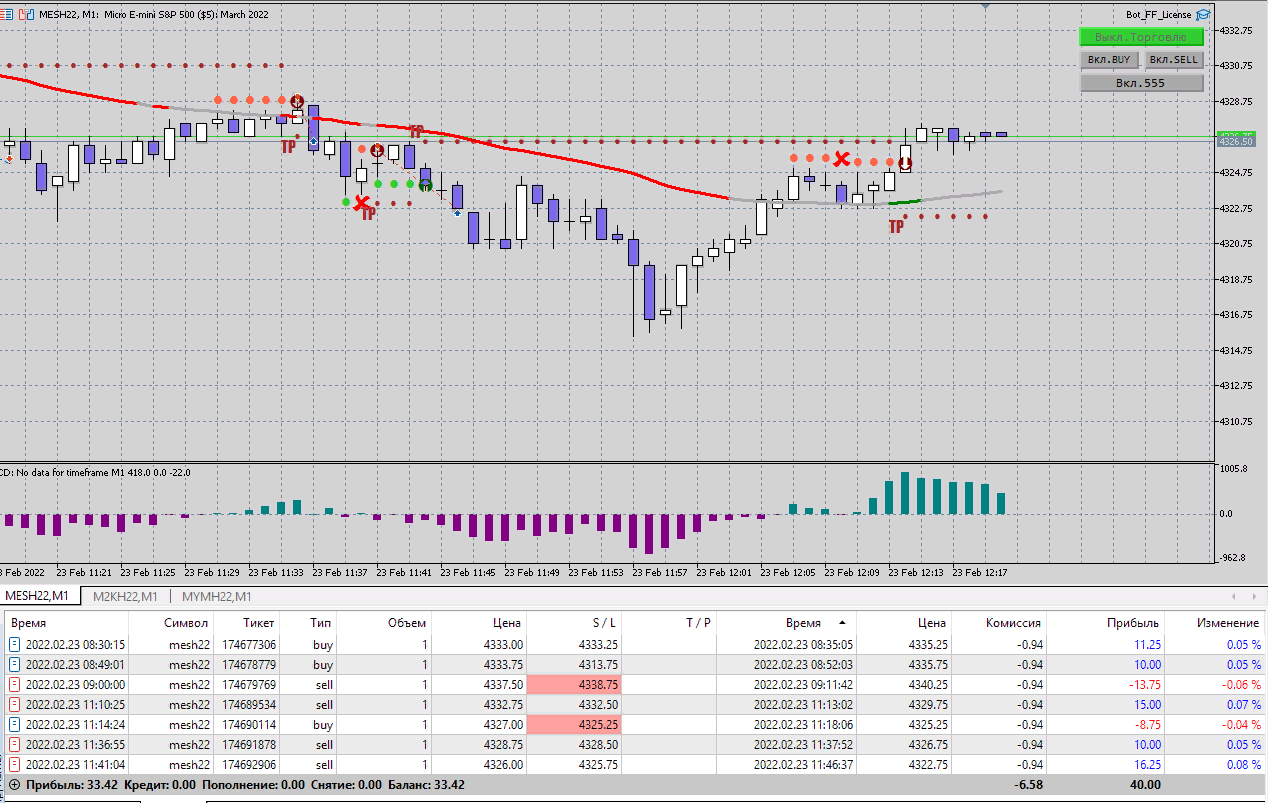
Task: Click the deal icon for ticket 174689534
Action: tap(14, 705)
